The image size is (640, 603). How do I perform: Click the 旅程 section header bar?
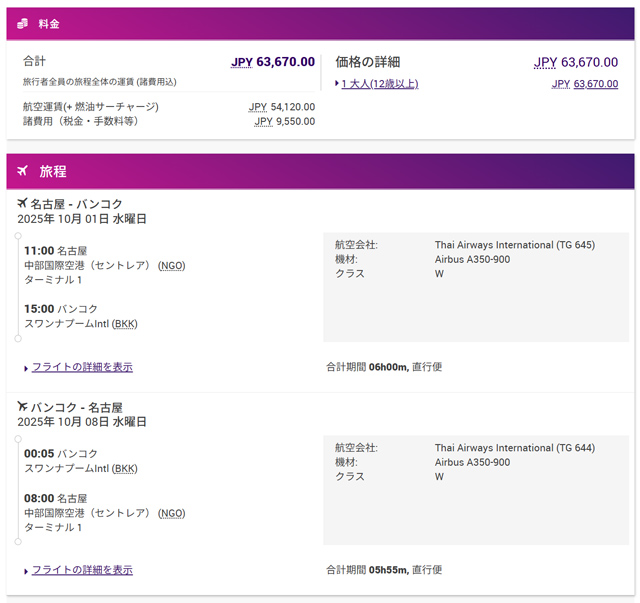point(320,171)
